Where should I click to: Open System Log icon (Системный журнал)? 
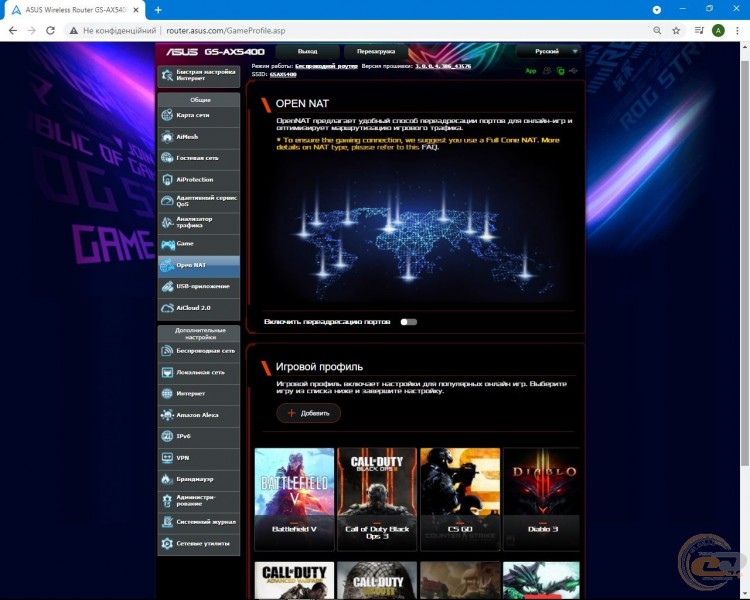point(167,522)
